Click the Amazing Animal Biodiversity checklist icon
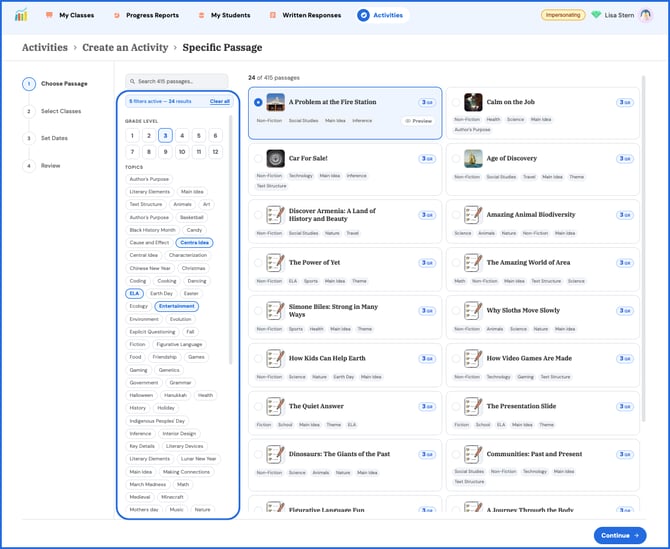The width and height of the screenshot is (670, 549). (x=473, y=215)
